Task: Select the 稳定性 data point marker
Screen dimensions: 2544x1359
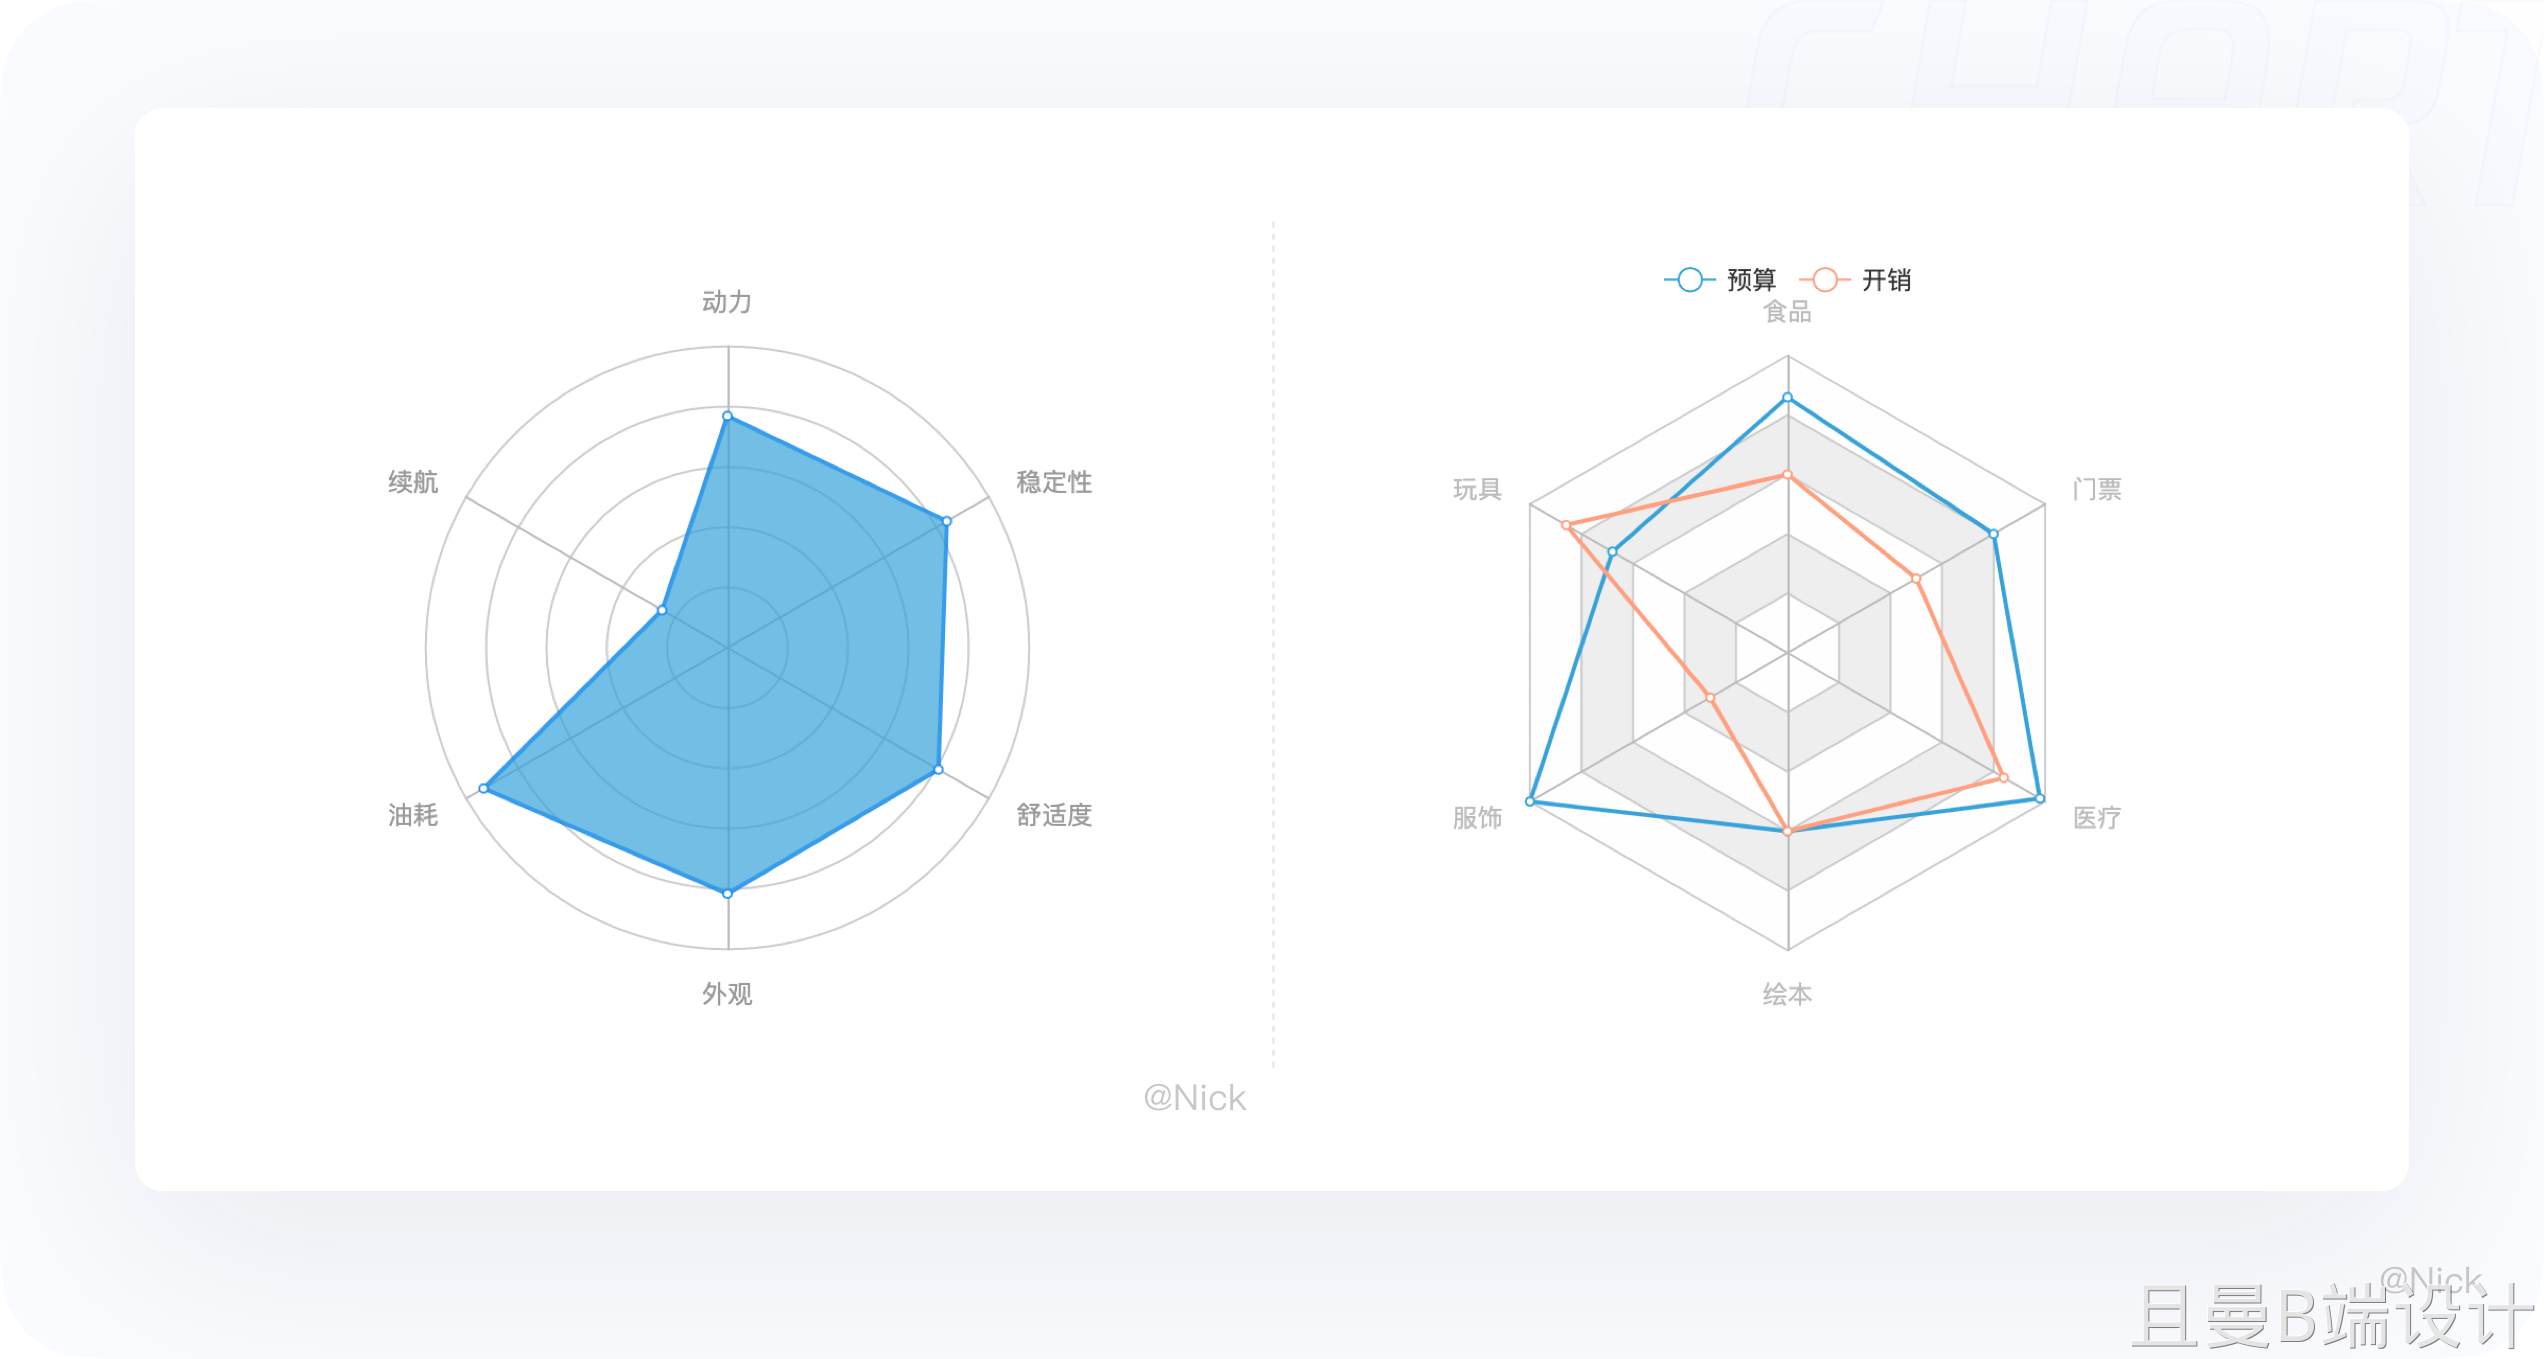Action: pos(947,521)
